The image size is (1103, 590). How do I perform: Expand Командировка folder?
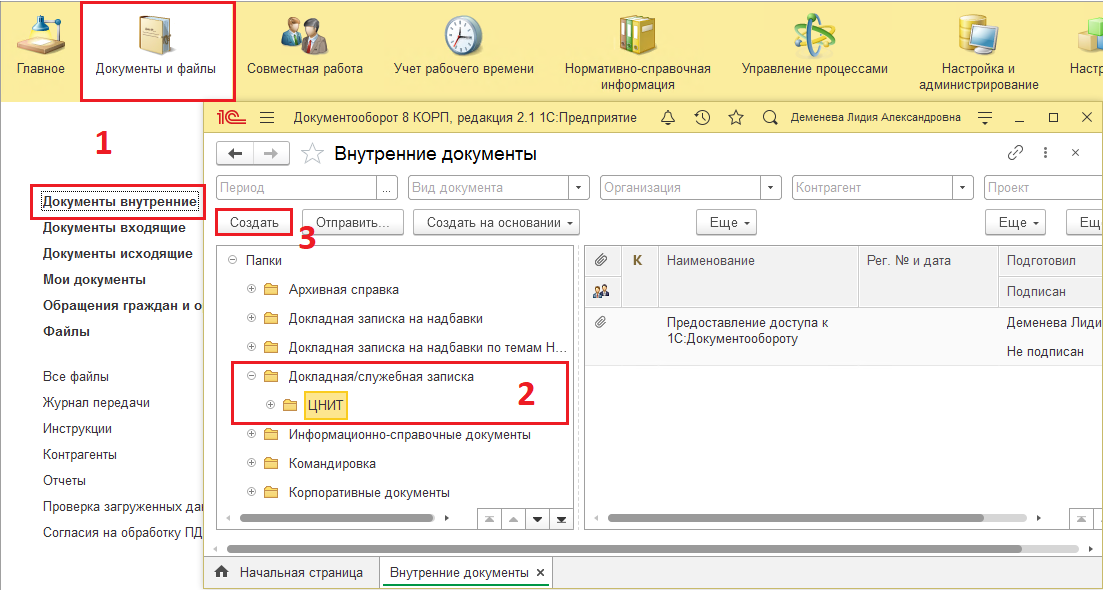coord(251,463)
